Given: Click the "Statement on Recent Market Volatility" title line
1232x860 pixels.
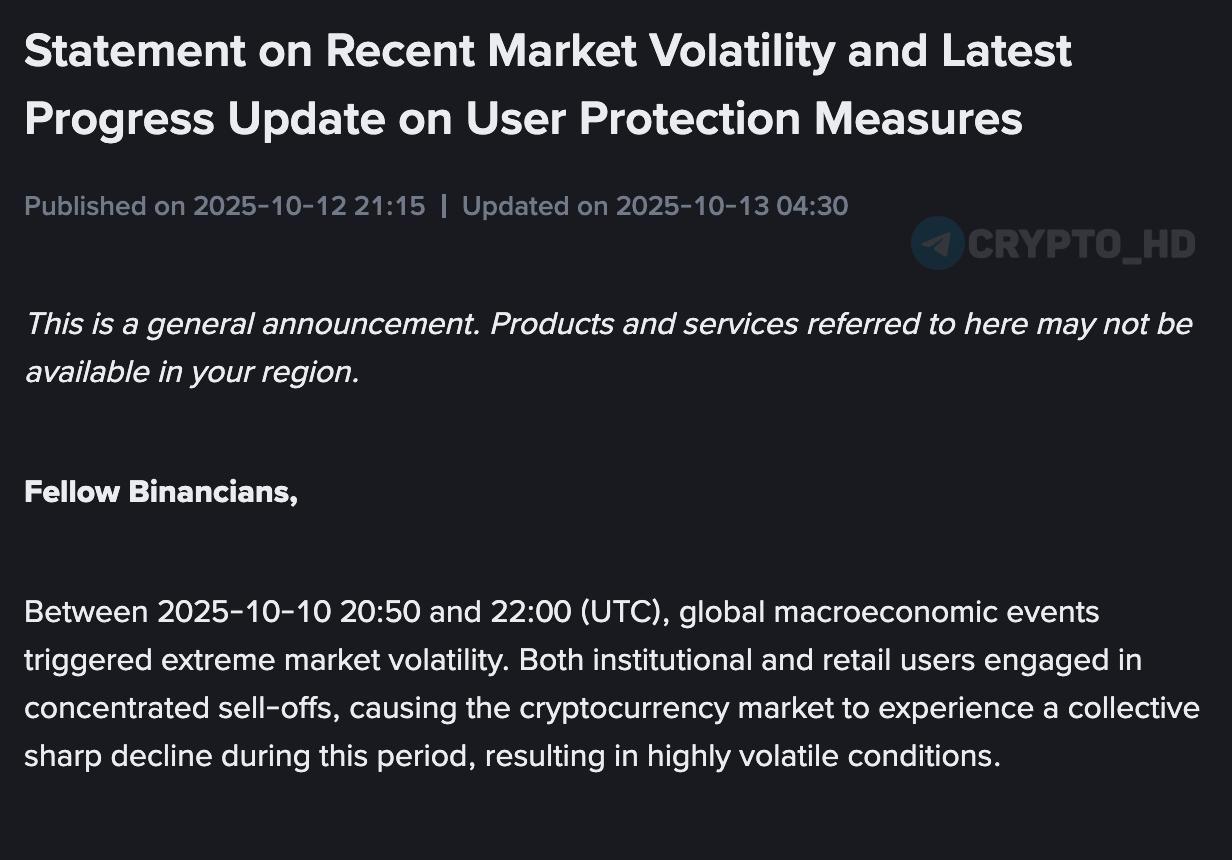Looking at the screenshot, I should click(x=547, y=51).
